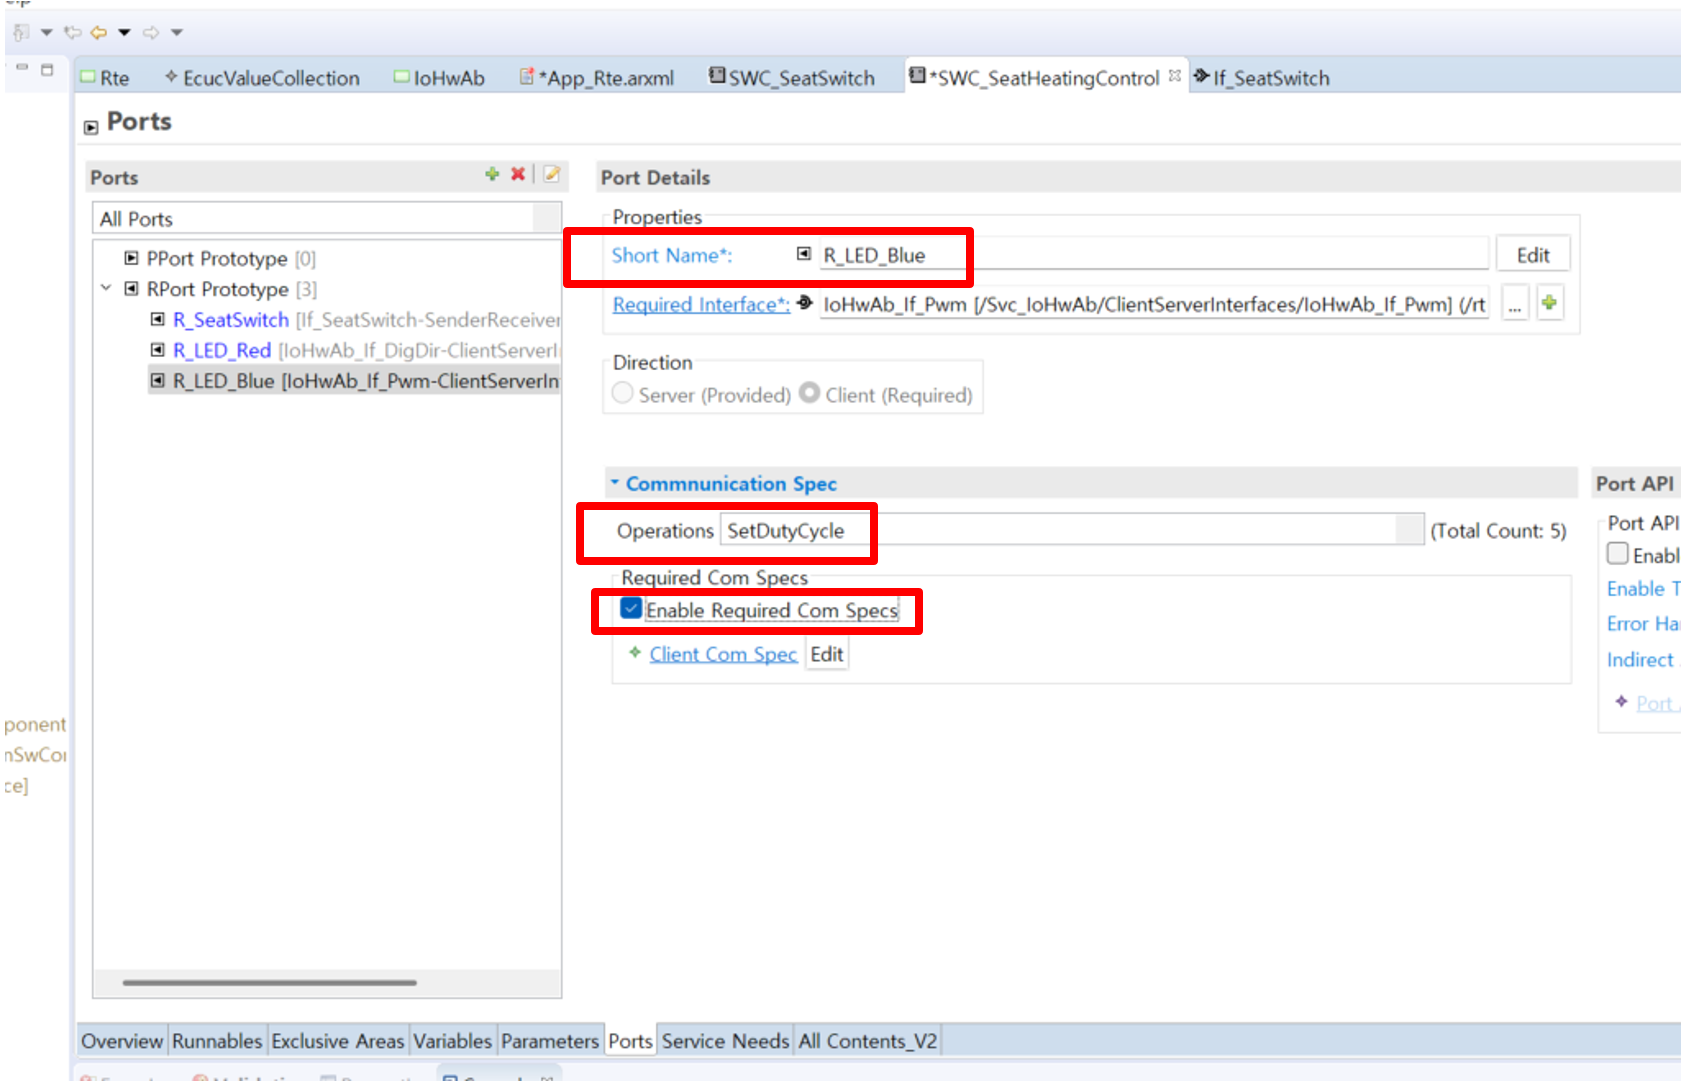
Task: Open the Operations SetDutyCycle dropdown
Action: click(x=1409, y=530)
